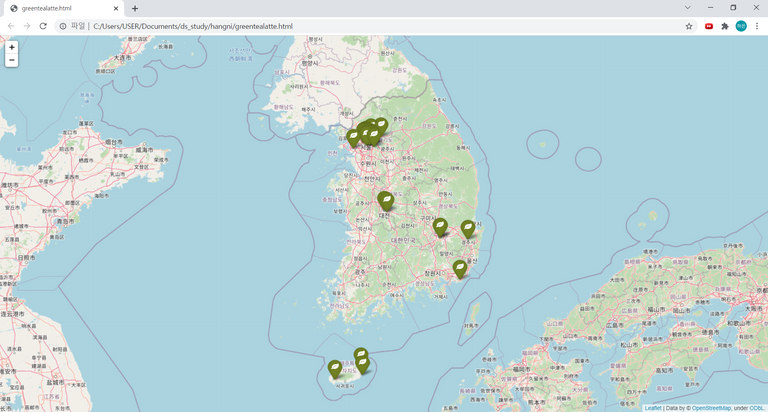Open the OpenStreetMap attribution link
The image size is (768, 412).
(711, 408)
